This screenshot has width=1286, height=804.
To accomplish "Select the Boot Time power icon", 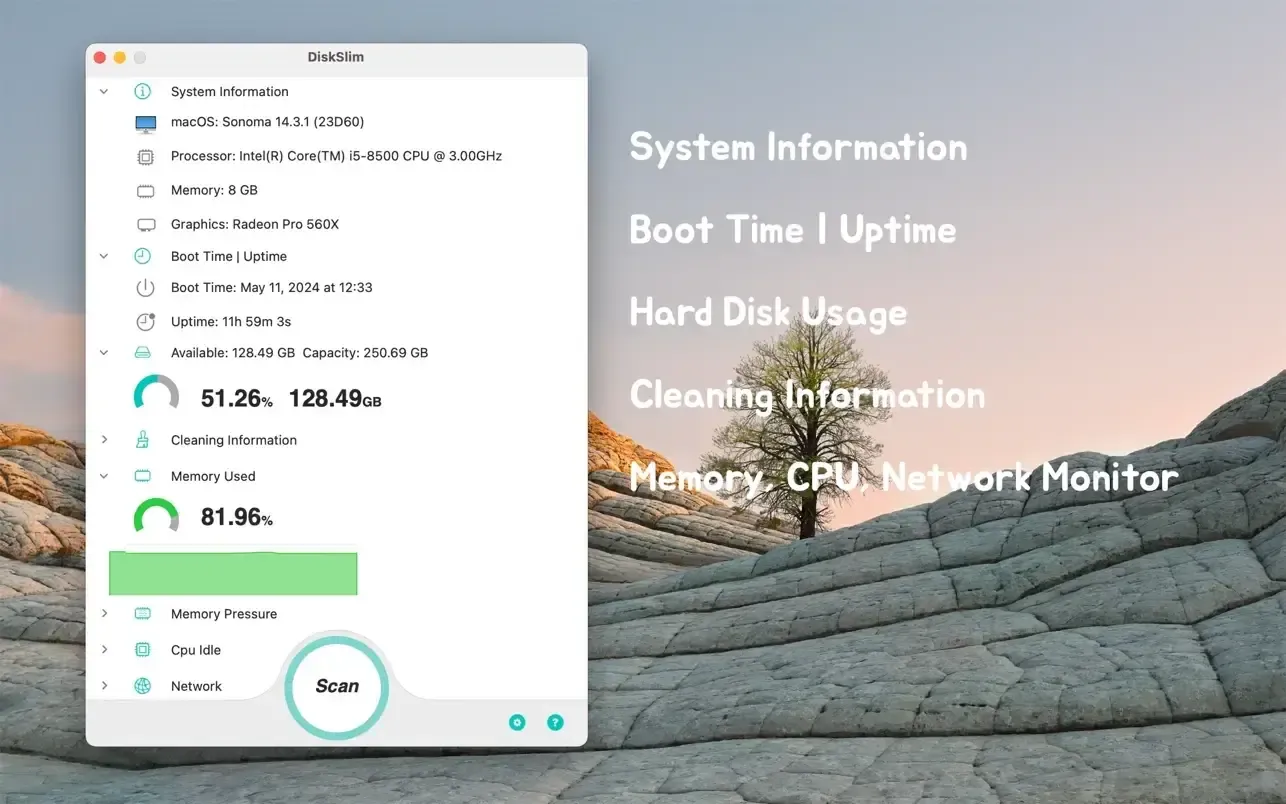I will point(145,287).
